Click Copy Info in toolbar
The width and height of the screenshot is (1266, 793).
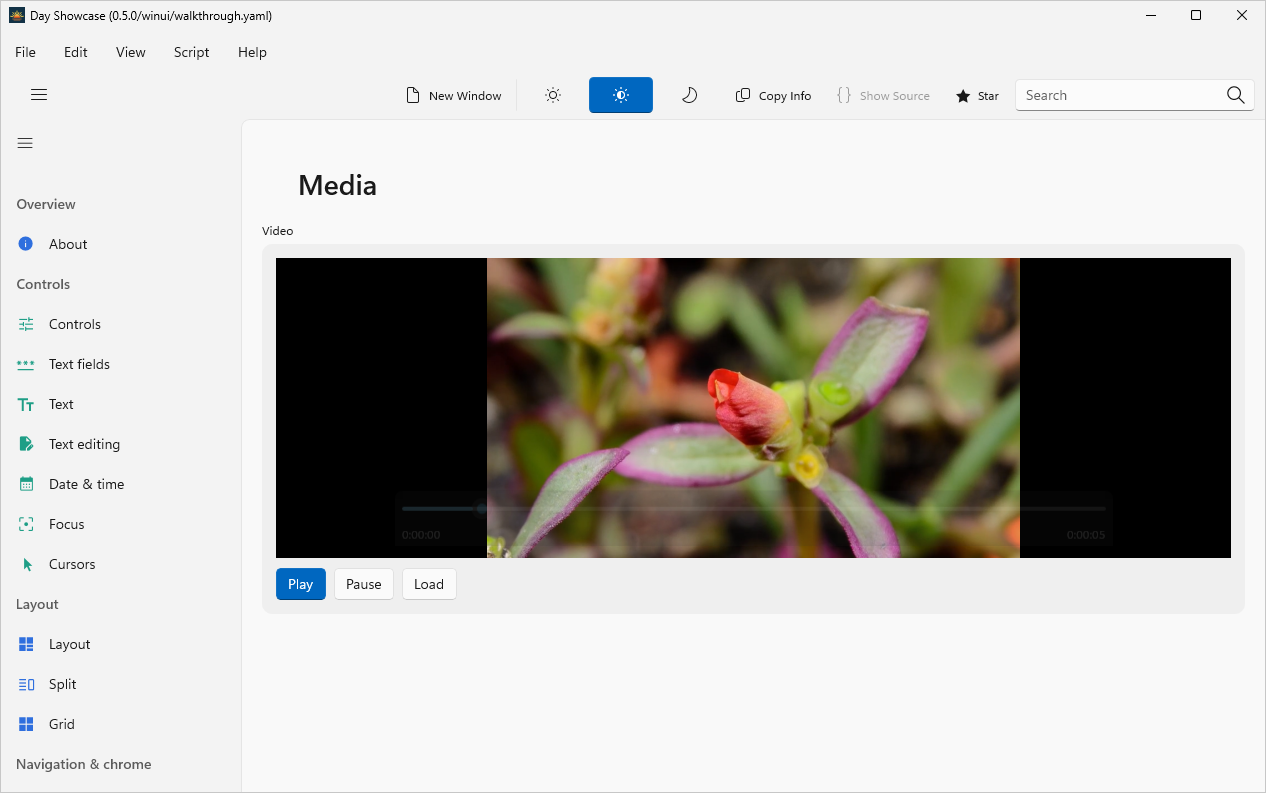(773, 96)
